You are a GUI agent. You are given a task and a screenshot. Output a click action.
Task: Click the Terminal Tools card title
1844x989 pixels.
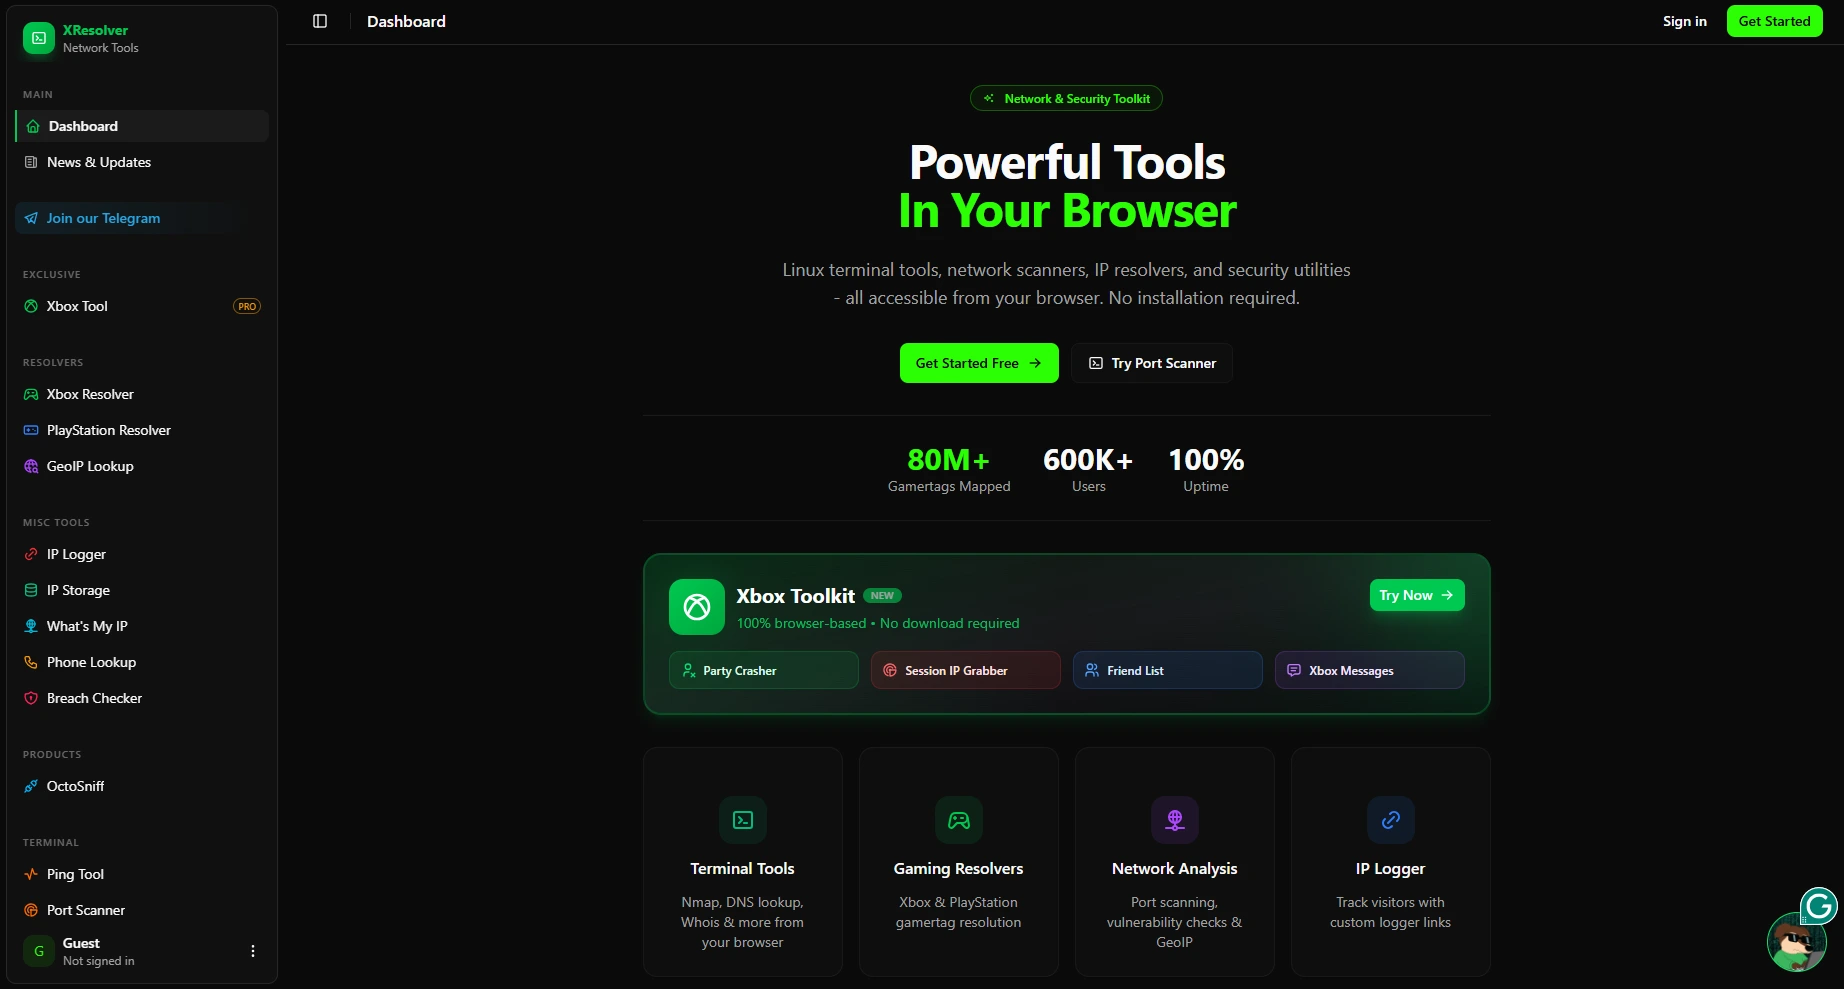coord(743,869)
